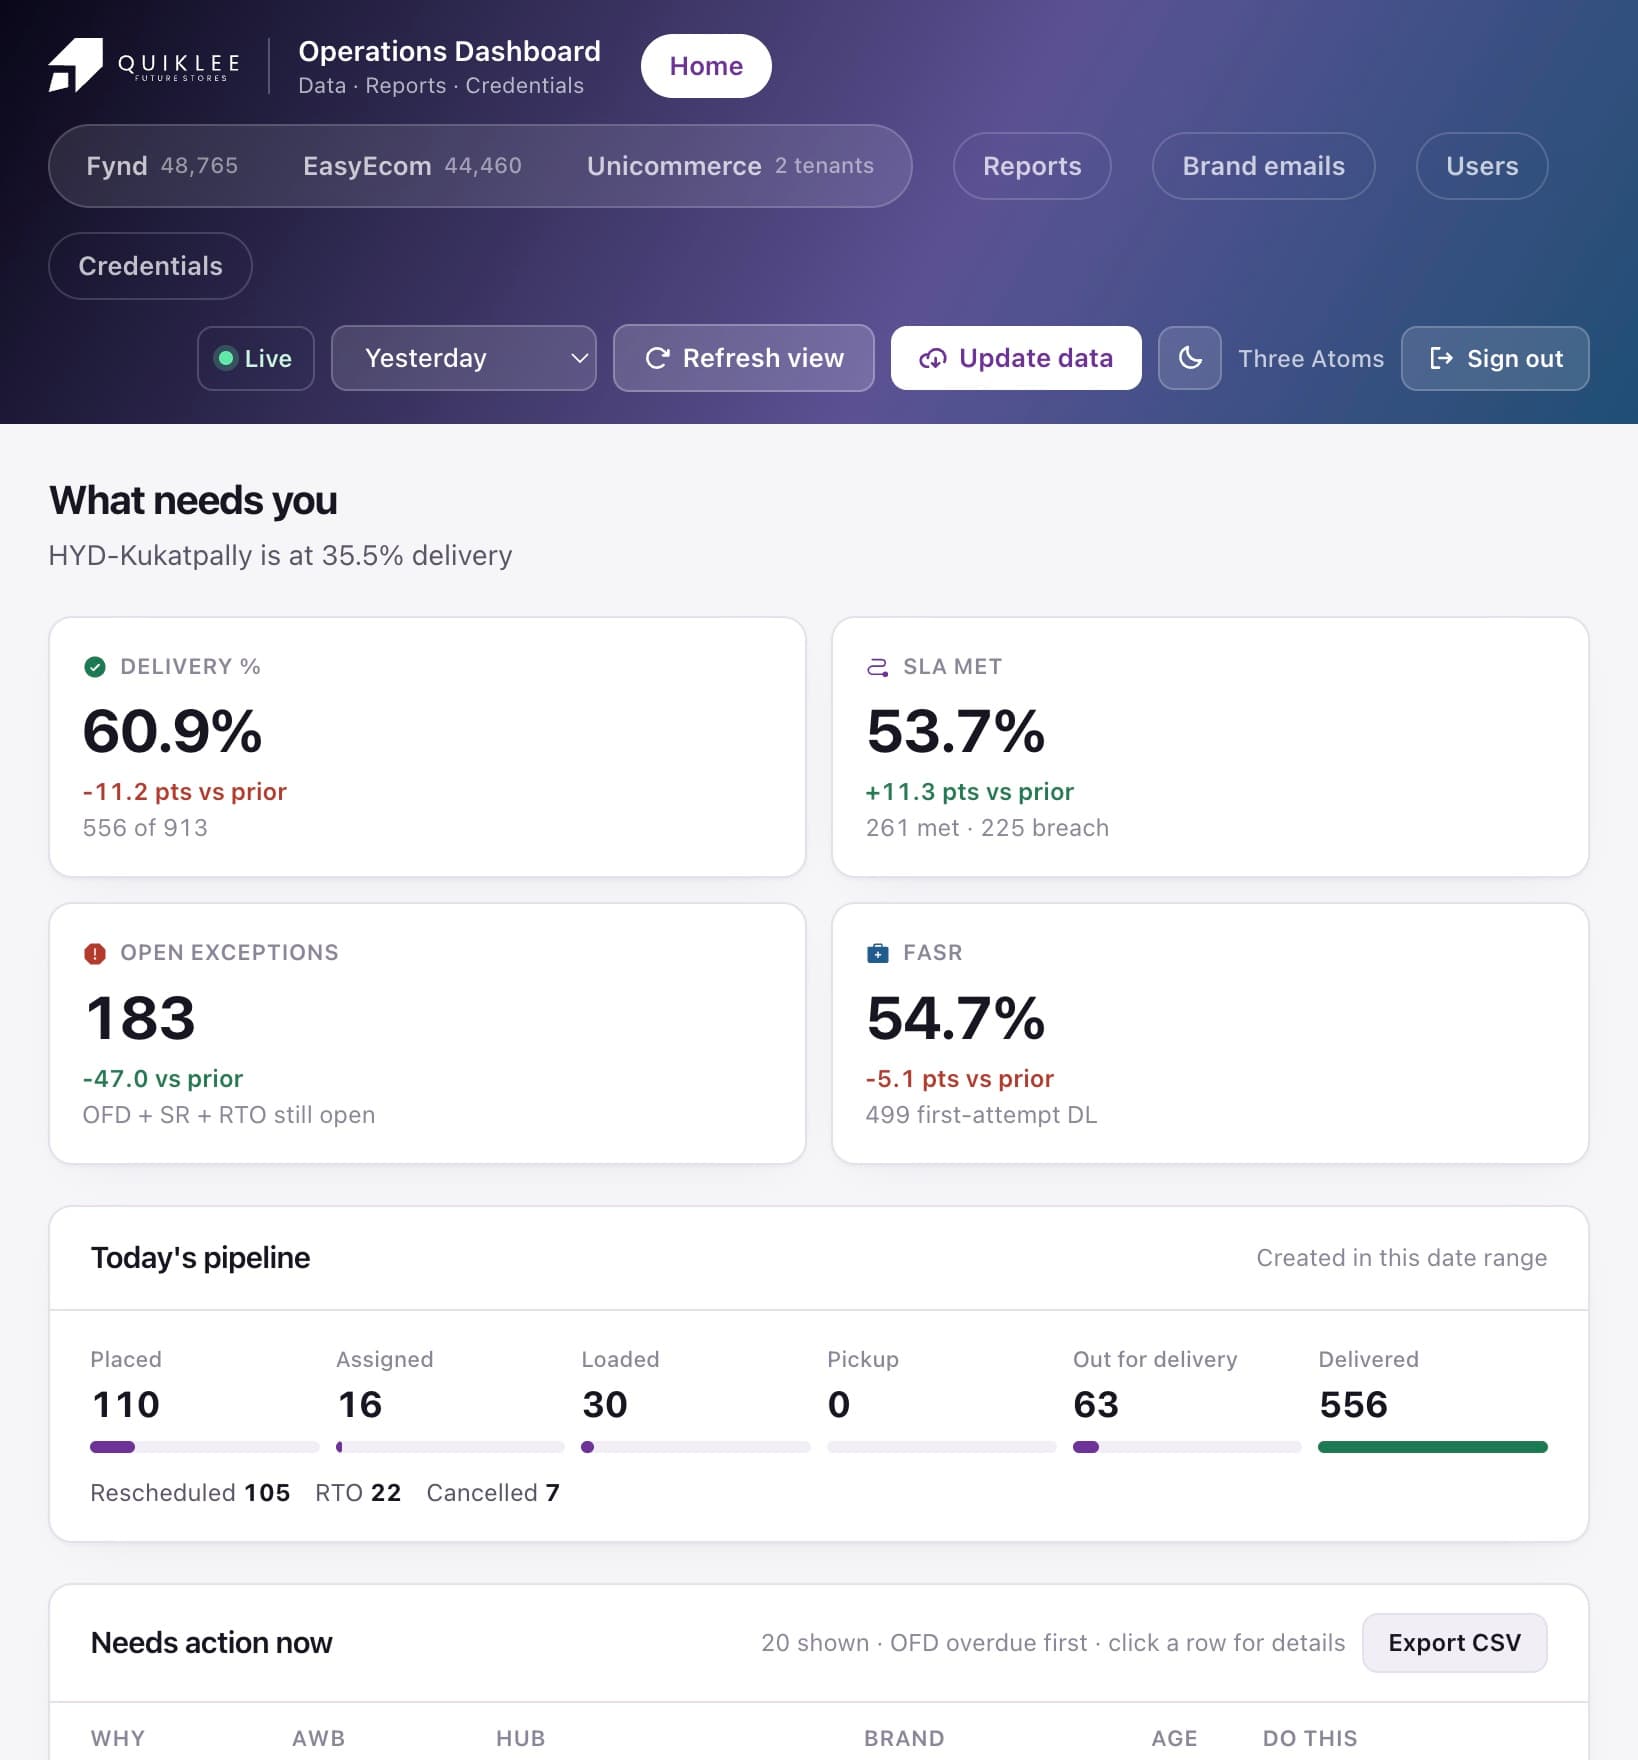Viewport: 1638px width, 1760px height.
Task: Click the Delivered green progress bar
Action: (x=1432, y=1447)
